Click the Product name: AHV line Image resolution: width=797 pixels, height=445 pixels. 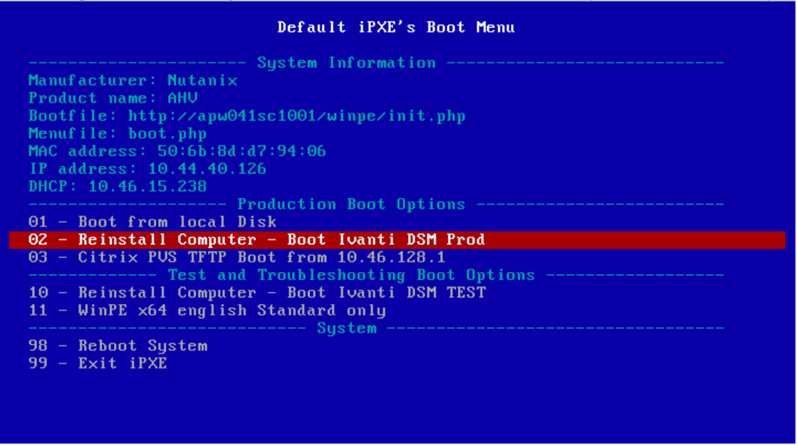(113, 98)
